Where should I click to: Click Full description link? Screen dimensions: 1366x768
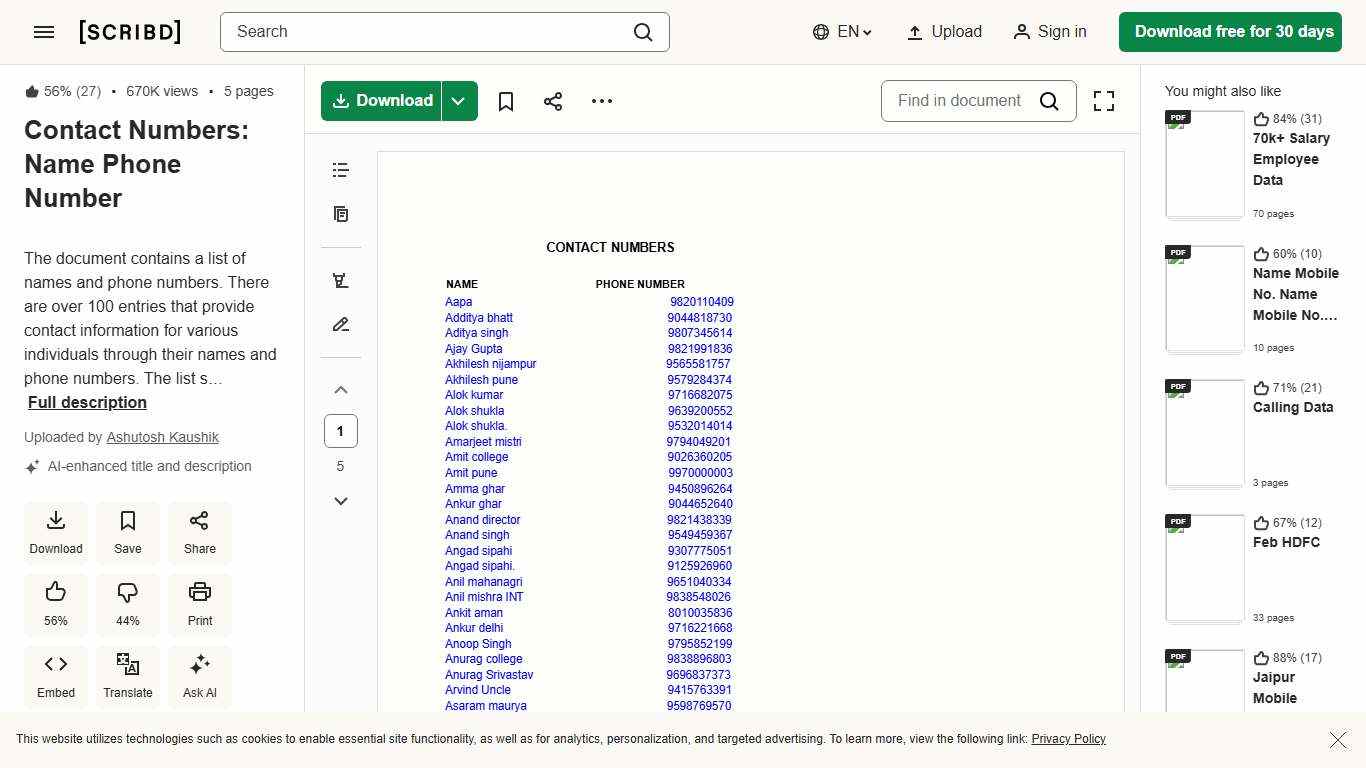pyautogui.click(x=87, y=402)
